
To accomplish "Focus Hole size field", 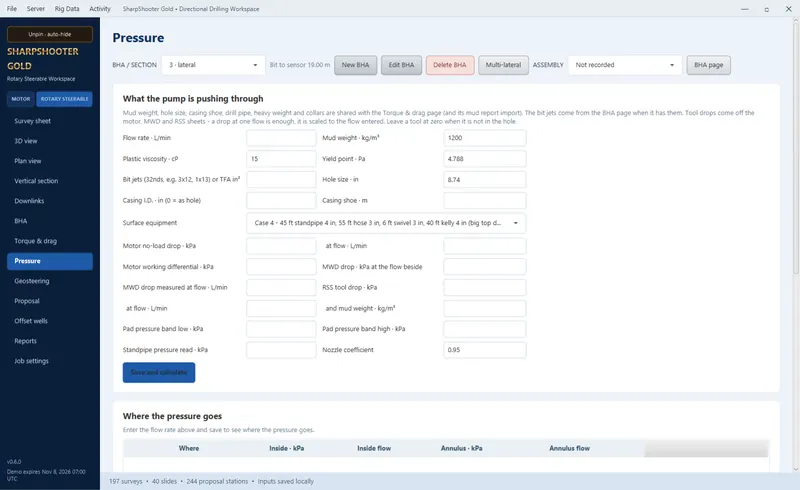I will tap(485, 180).
